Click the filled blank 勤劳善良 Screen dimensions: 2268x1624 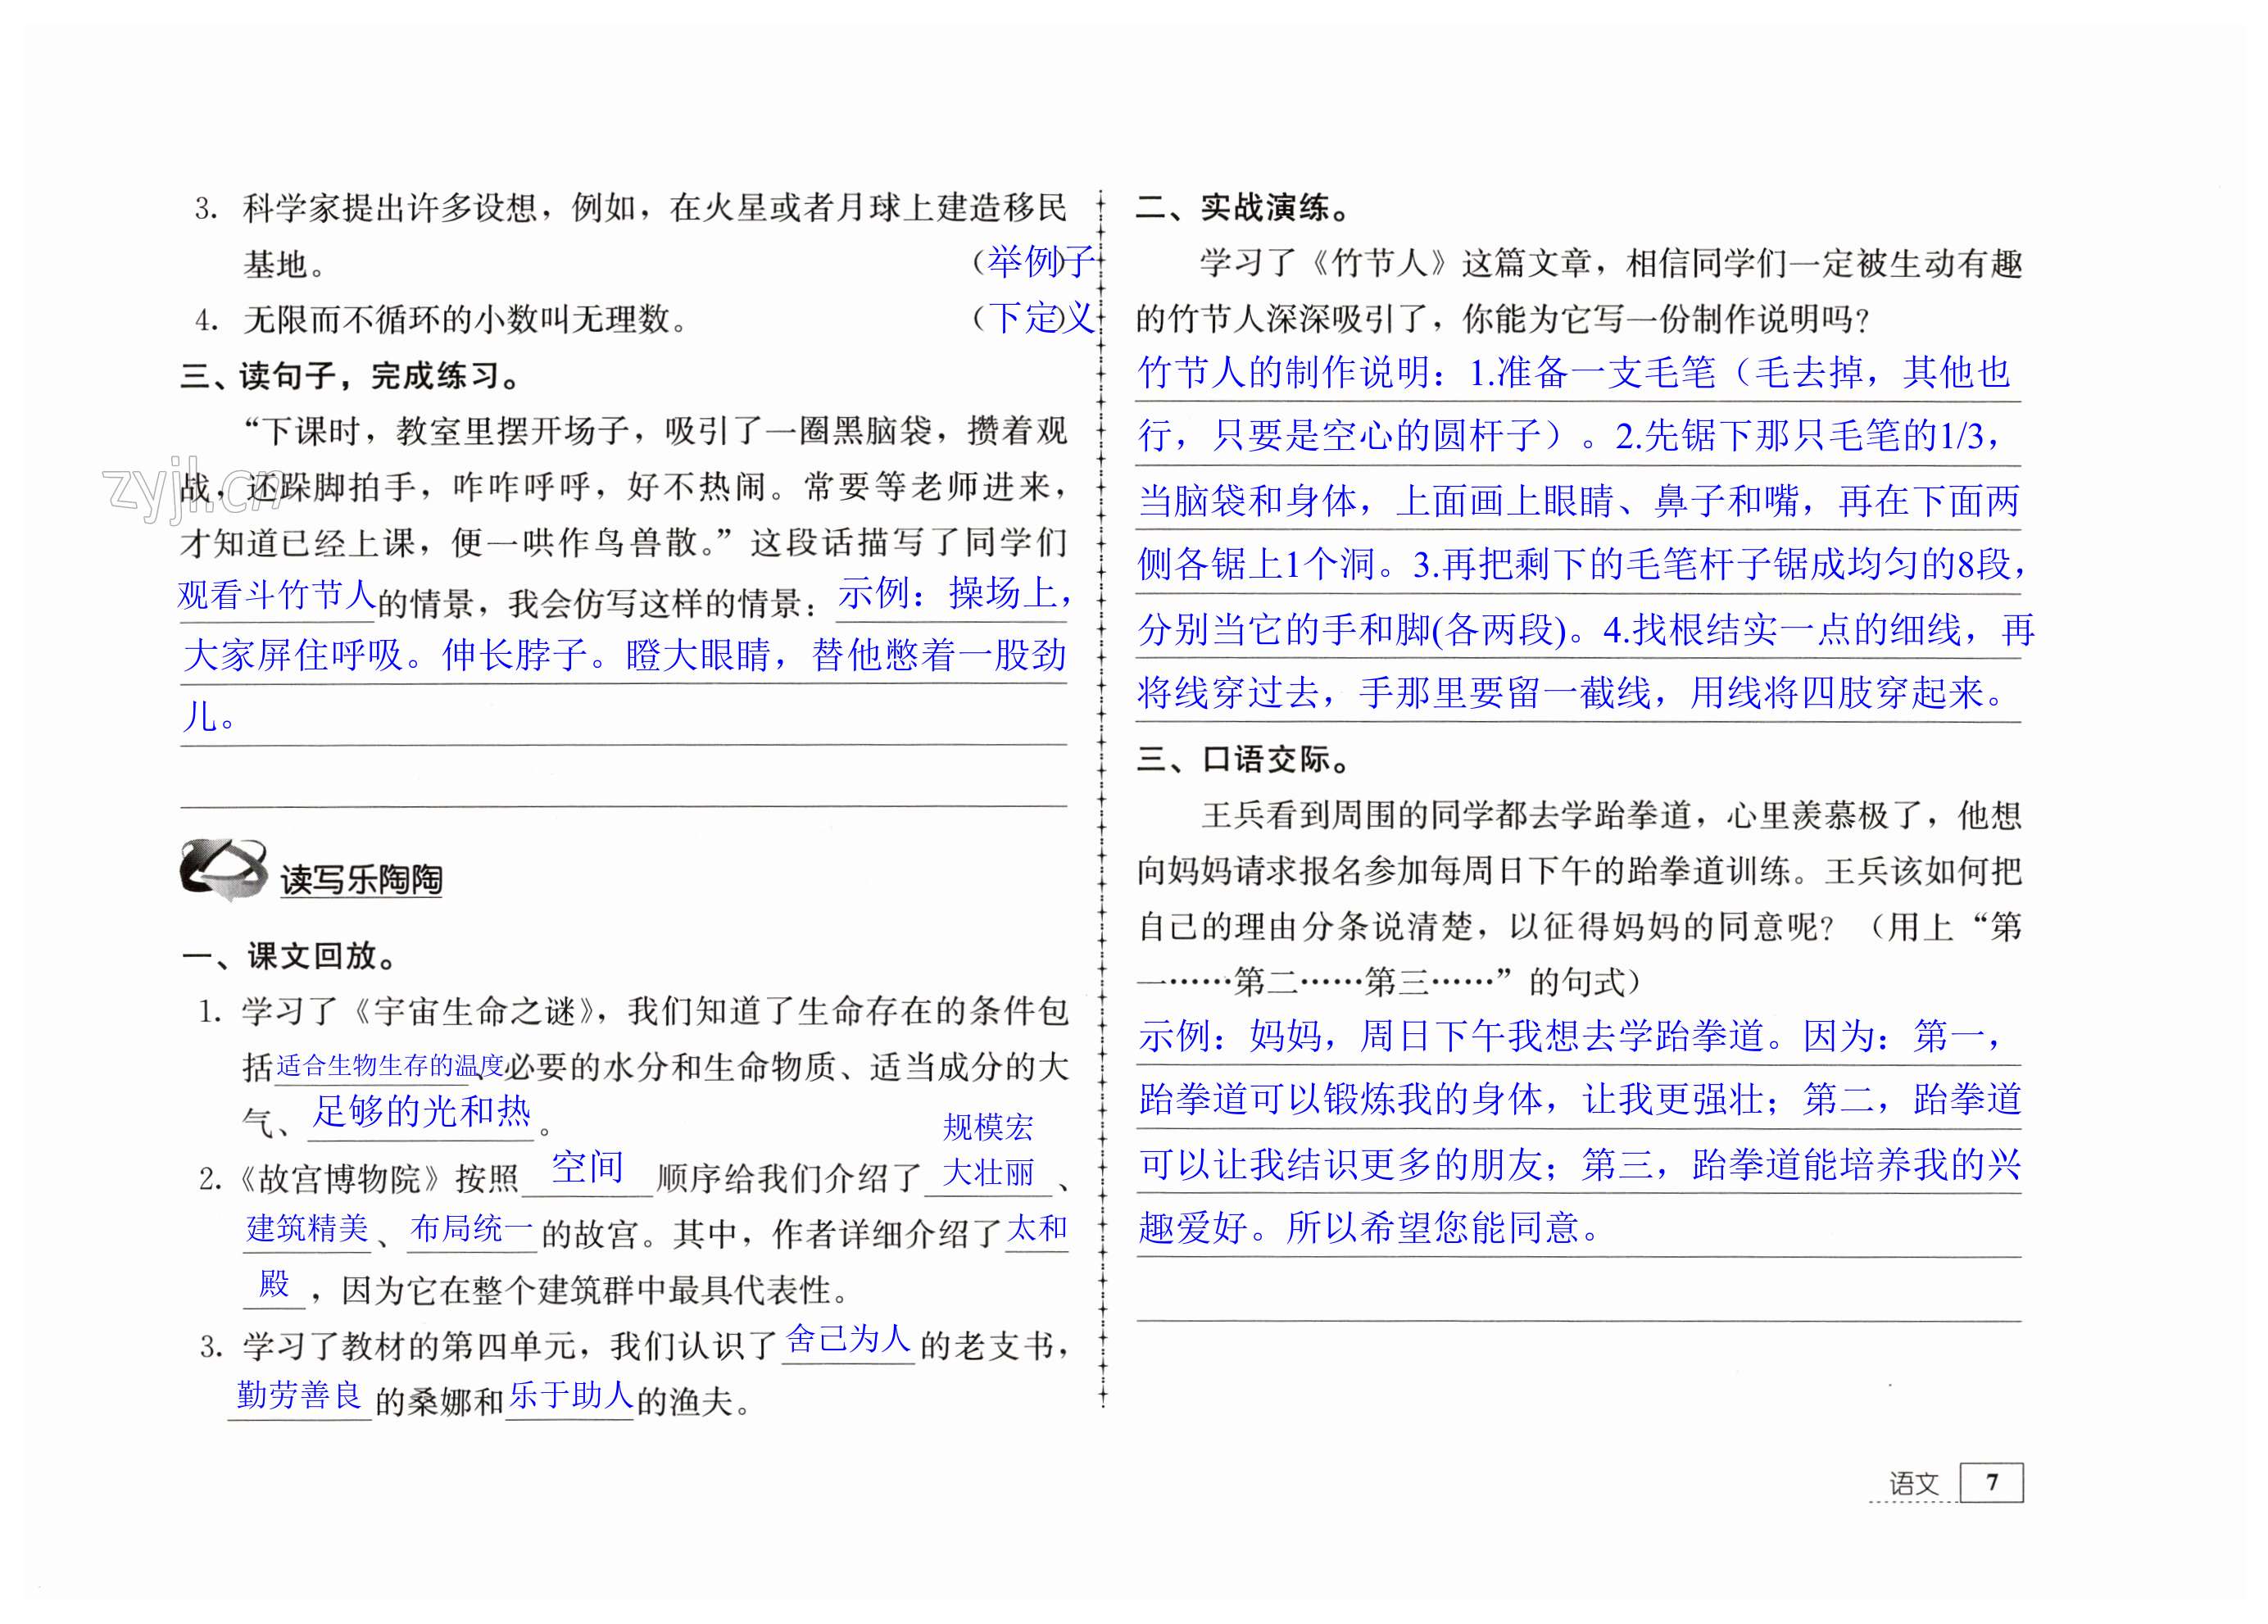point(299,1394)
